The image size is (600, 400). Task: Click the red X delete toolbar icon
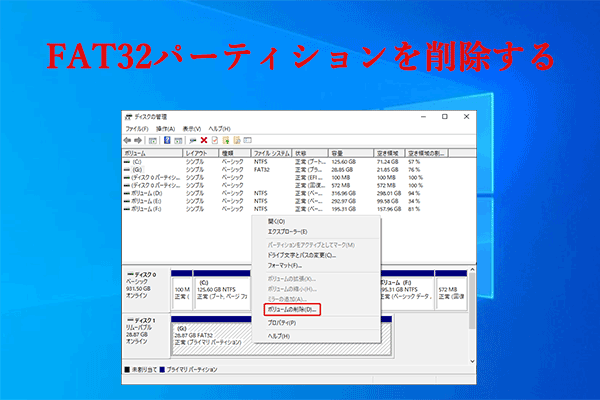[x=204, y=140]
